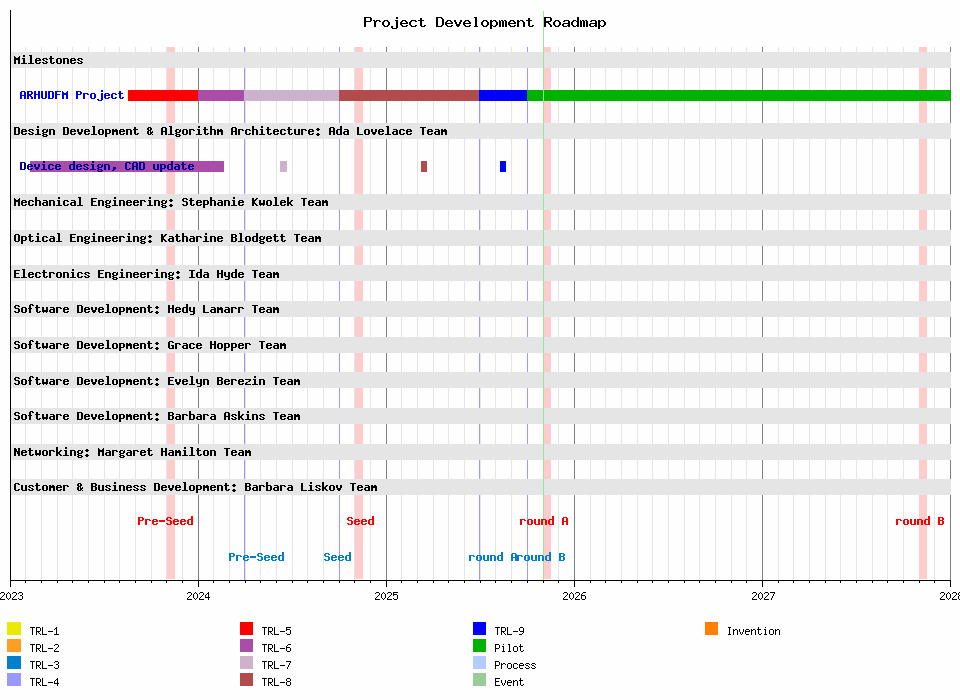Open the Device design, CAD update task
Image resolution: width=960 pixels, height=700 pixels.
coord(107,166)
